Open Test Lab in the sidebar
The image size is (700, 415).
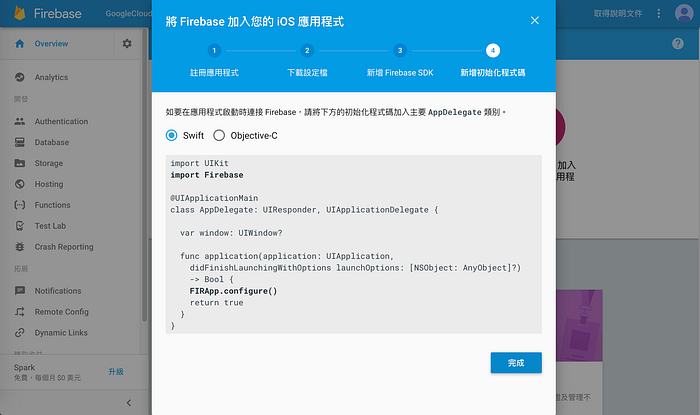(50, 226)
